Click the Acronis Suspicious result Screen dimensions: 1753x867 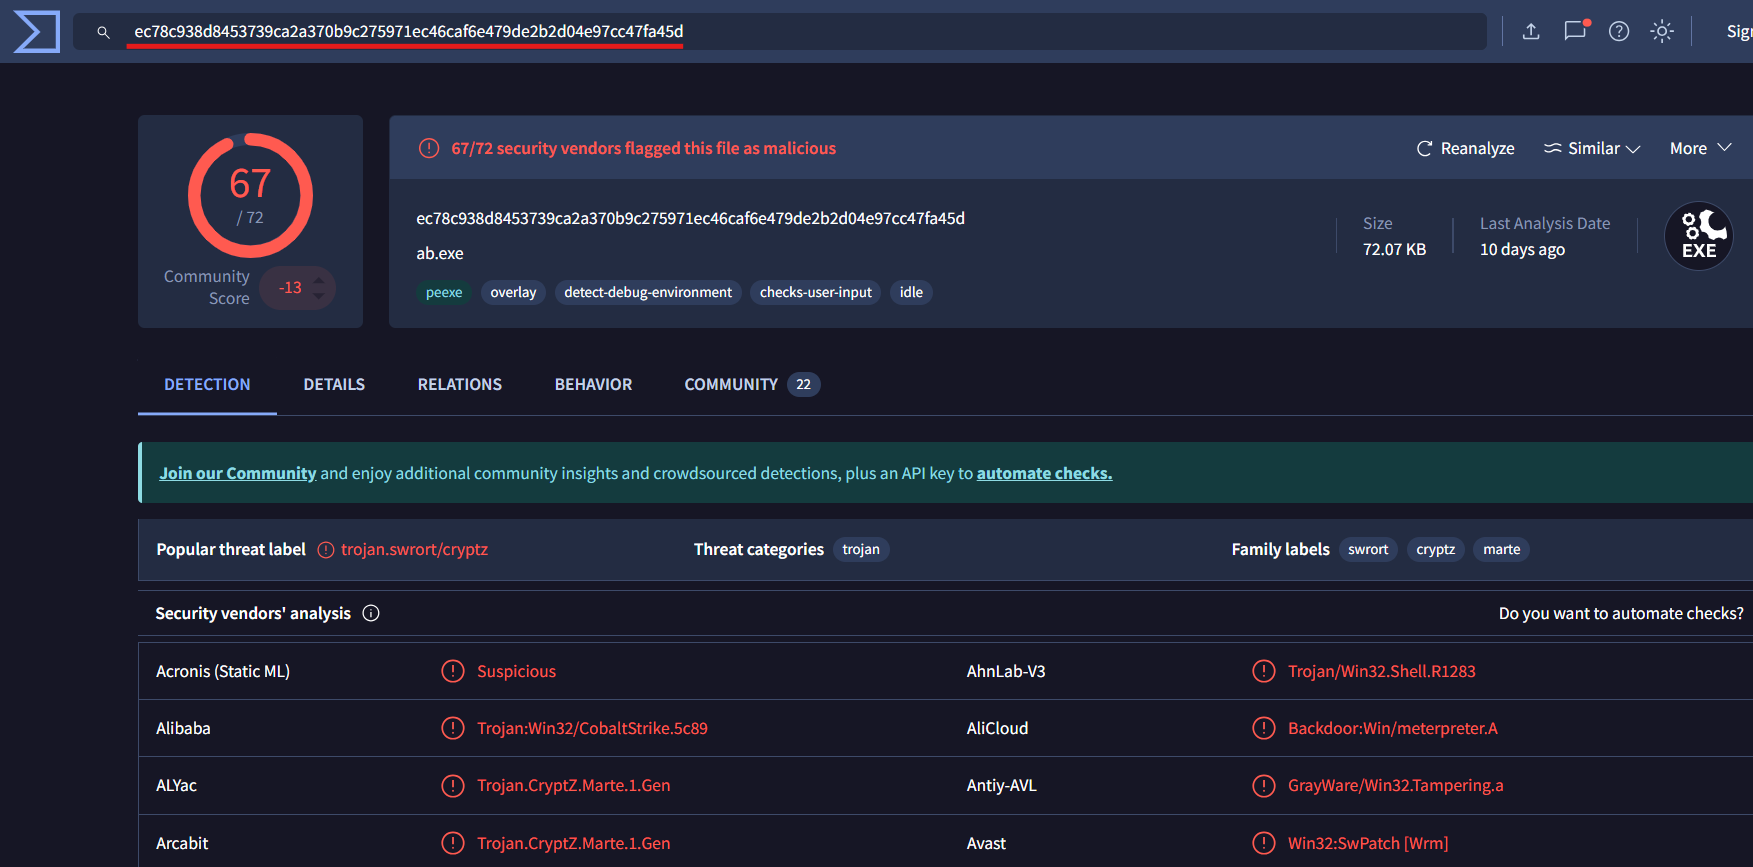tap(516, 671)
